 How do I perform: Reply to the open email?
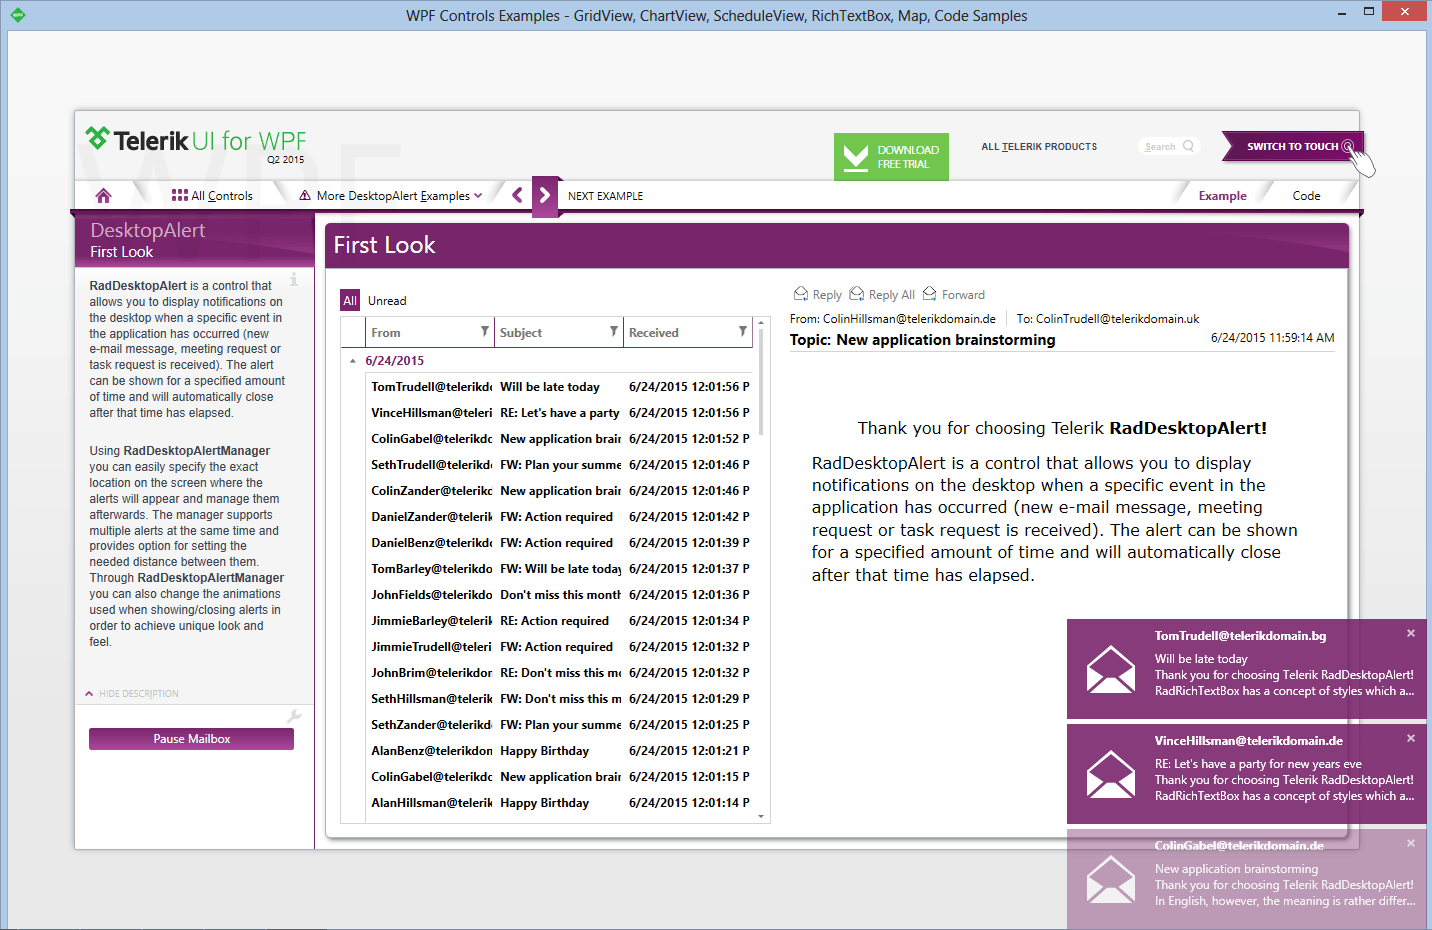[x=818, y=294]
